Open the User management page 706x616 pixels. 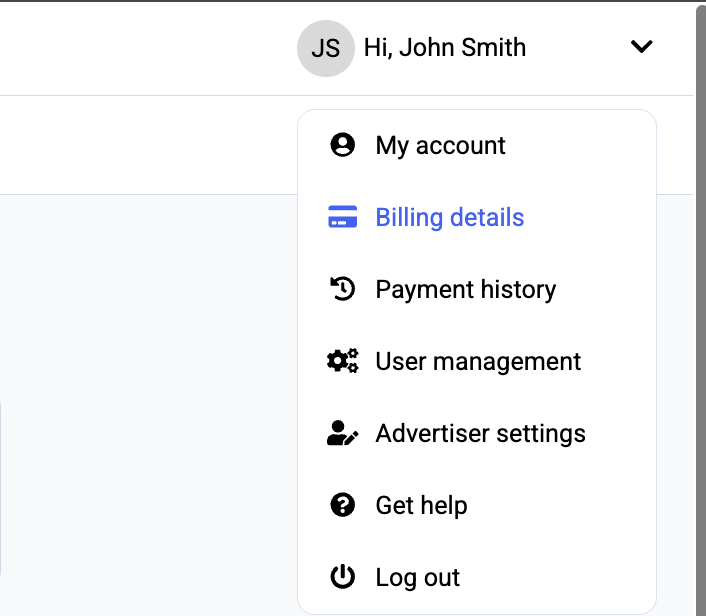click(x=478, y=361)
